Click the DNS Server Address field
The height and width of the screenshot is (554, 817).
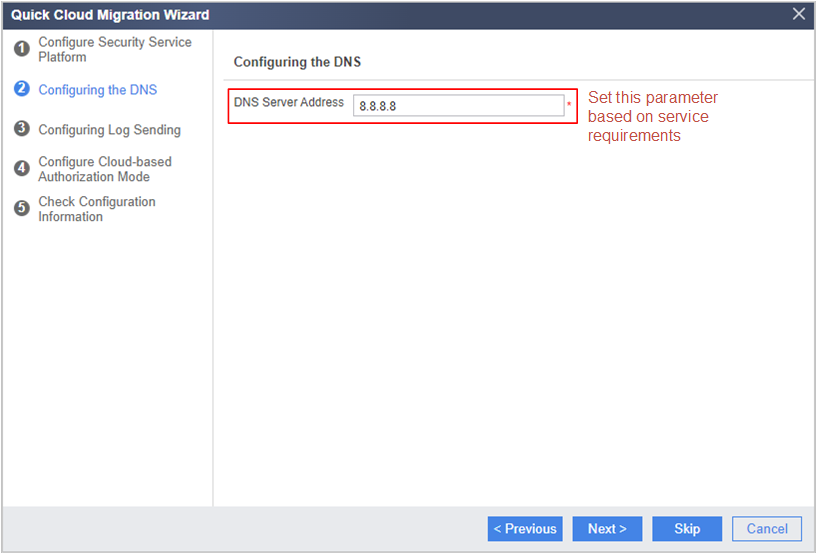(459, 106)
